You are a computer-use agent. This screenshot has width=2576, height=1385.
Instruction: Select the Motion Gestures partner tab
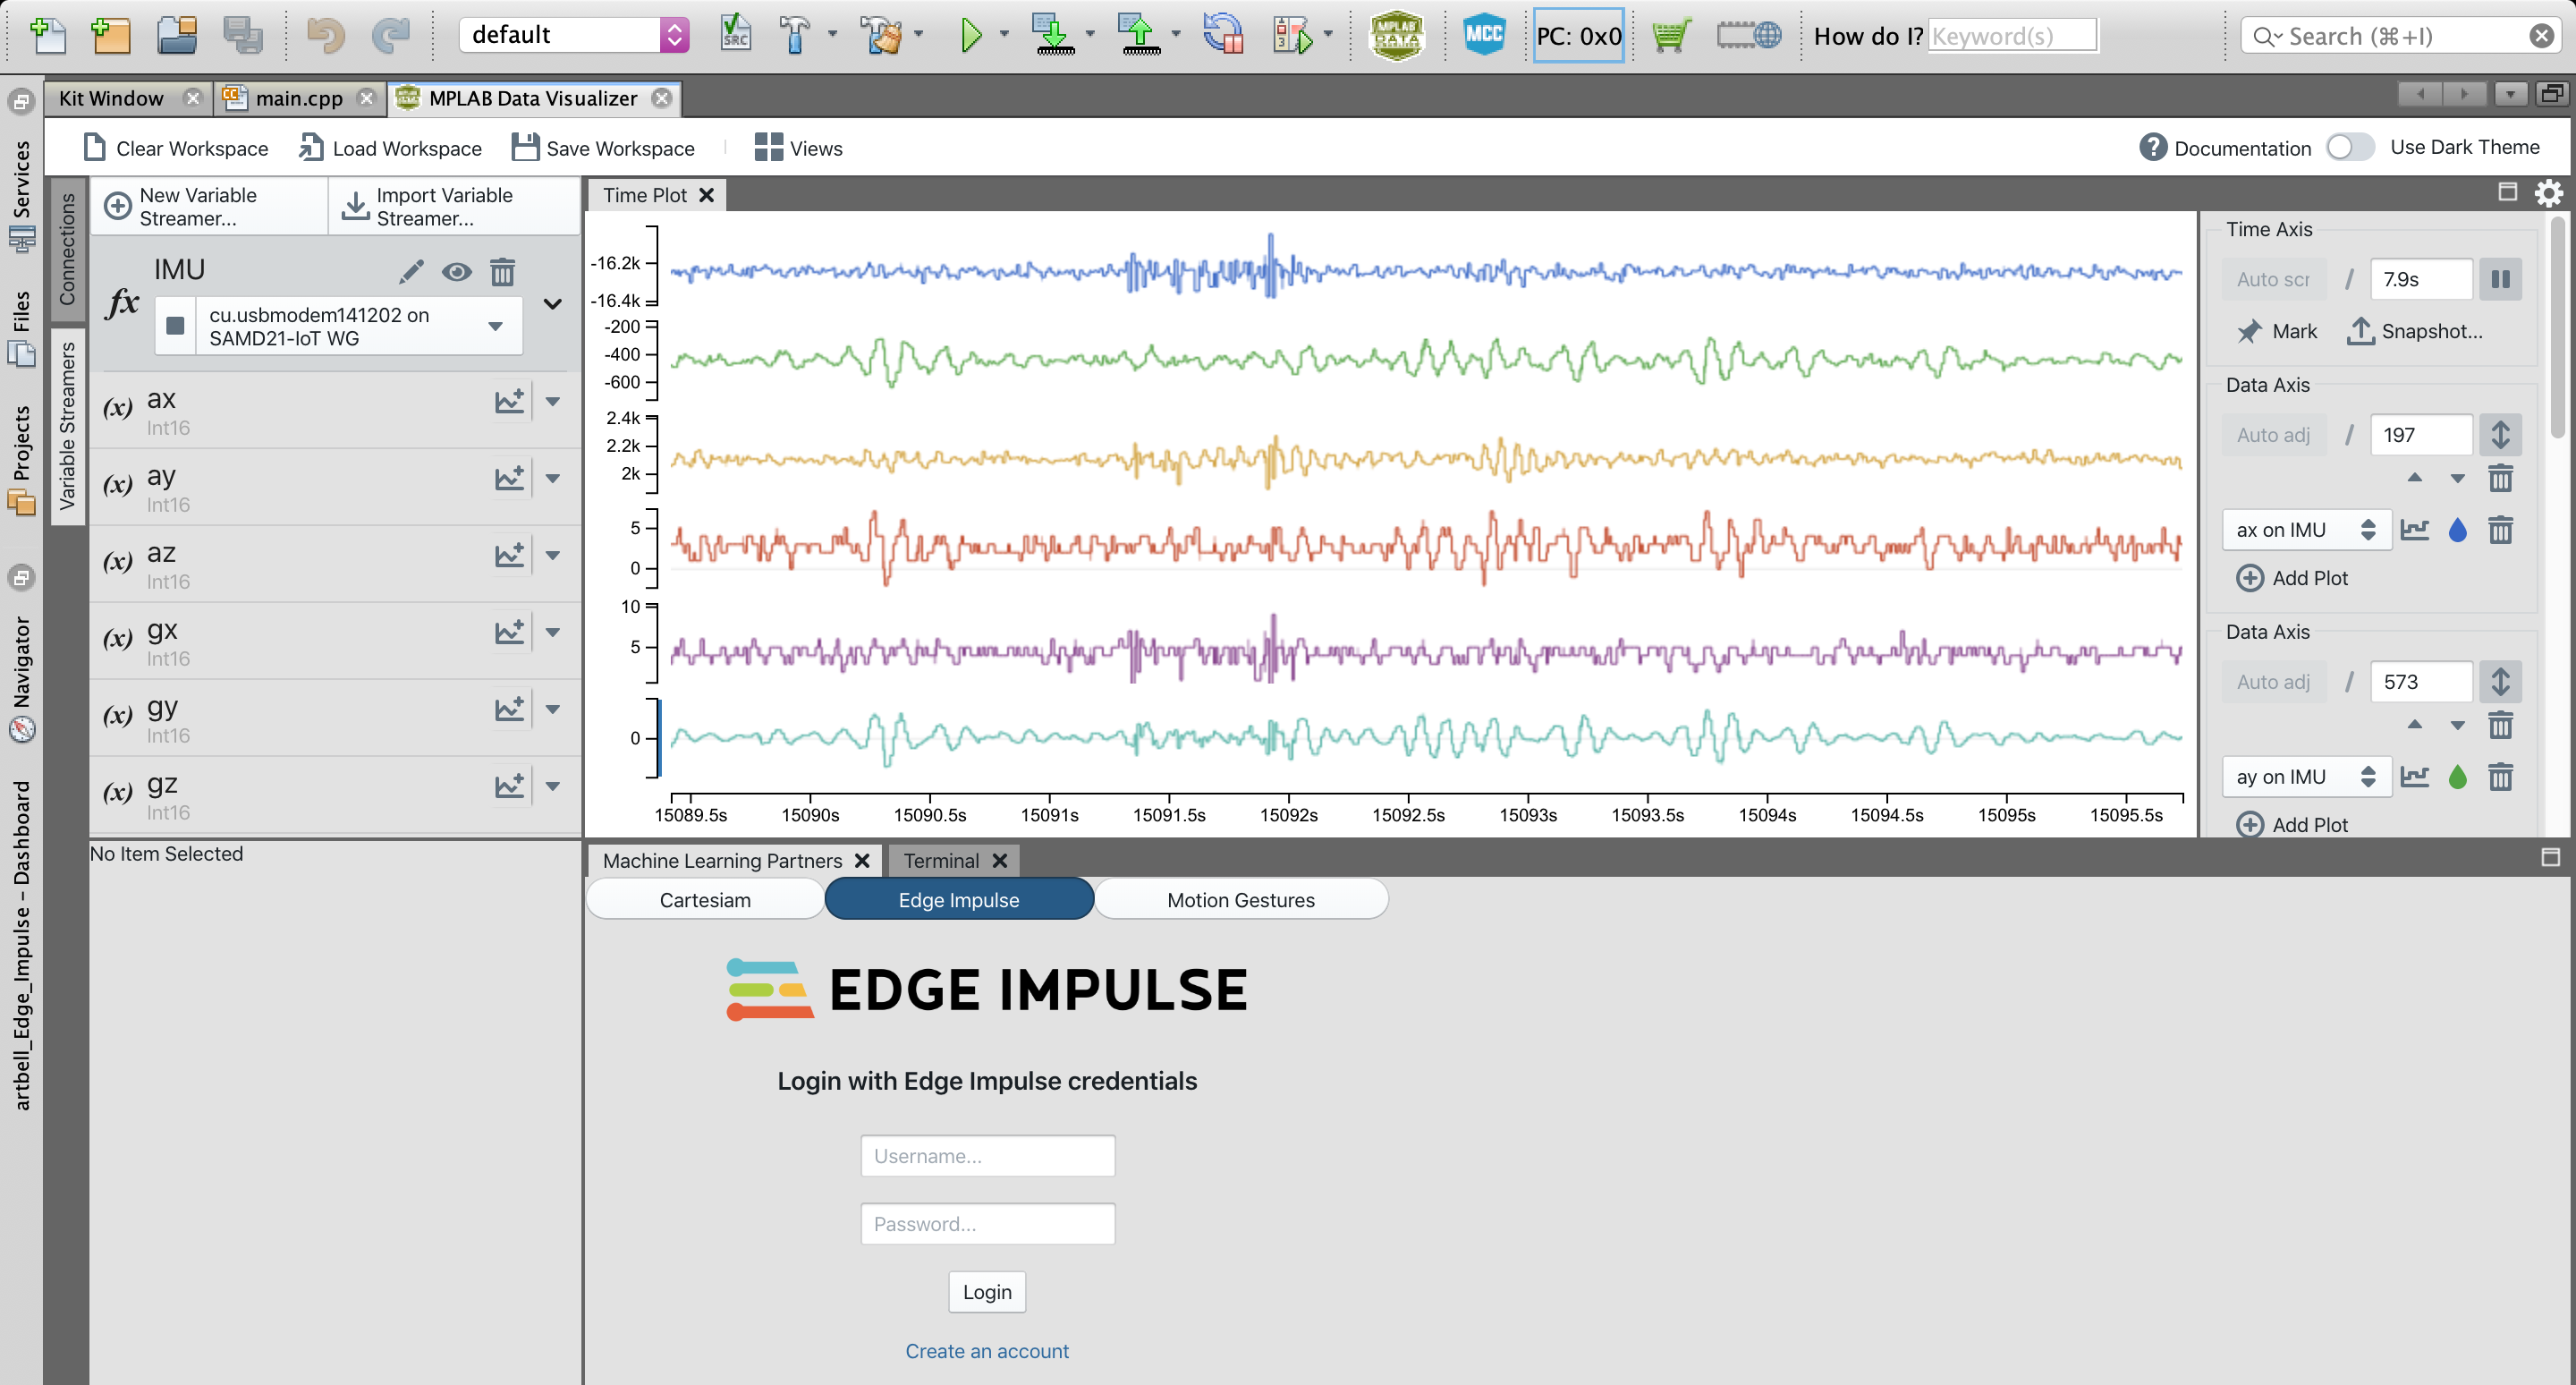[x=1240, y=899]
